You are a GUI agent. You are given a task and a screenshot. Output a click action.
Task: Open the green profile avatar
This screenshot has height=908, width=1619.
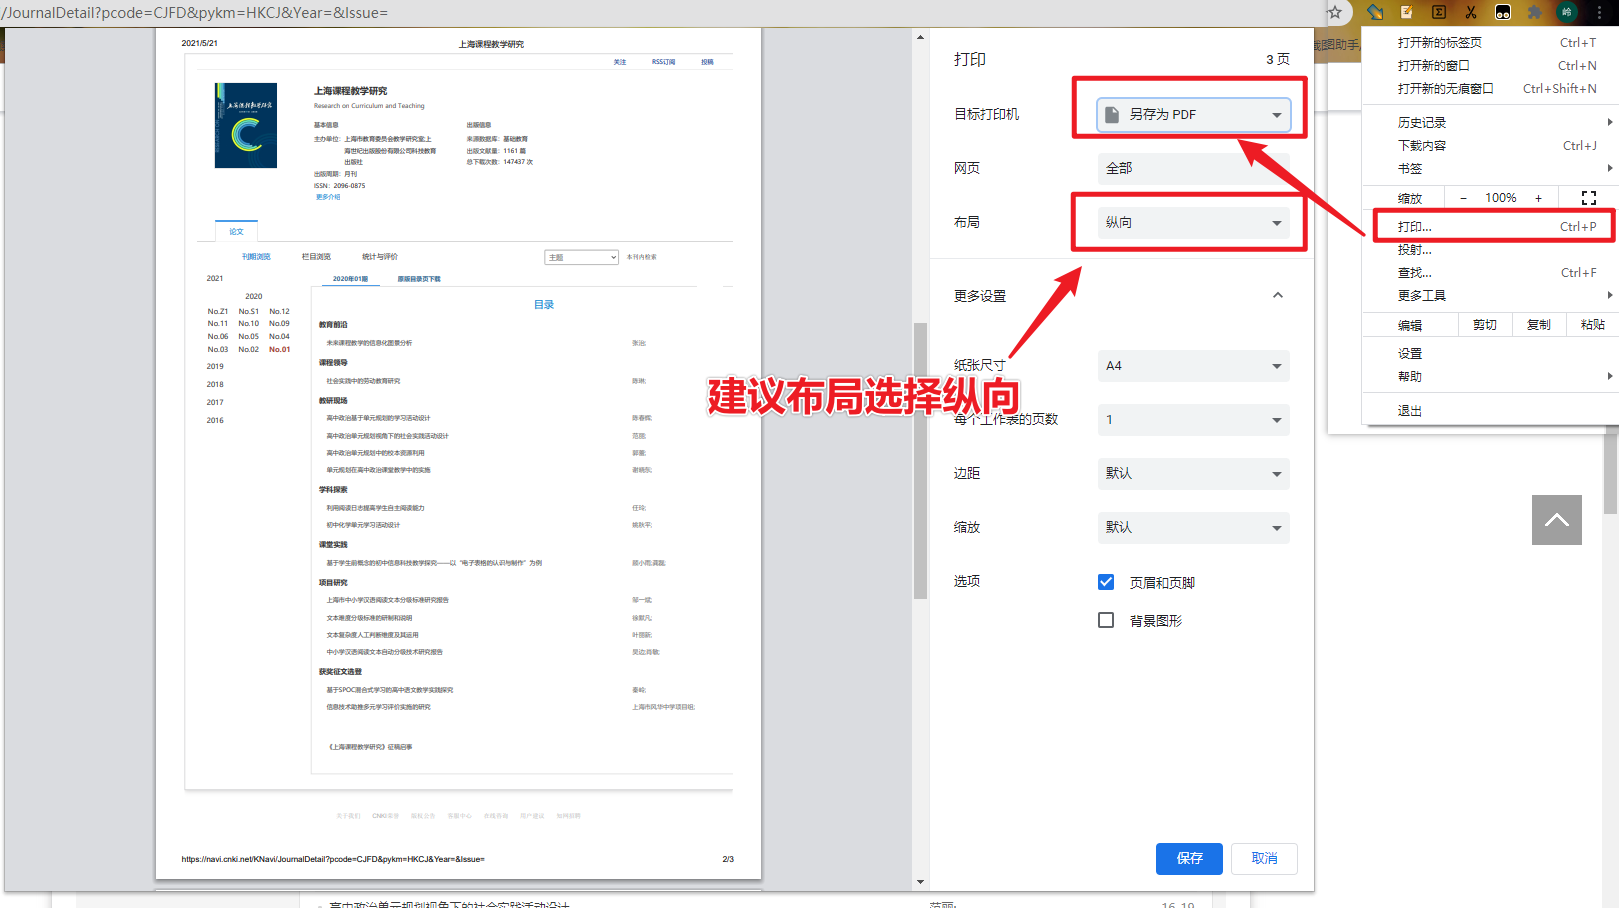(1567, 12)
